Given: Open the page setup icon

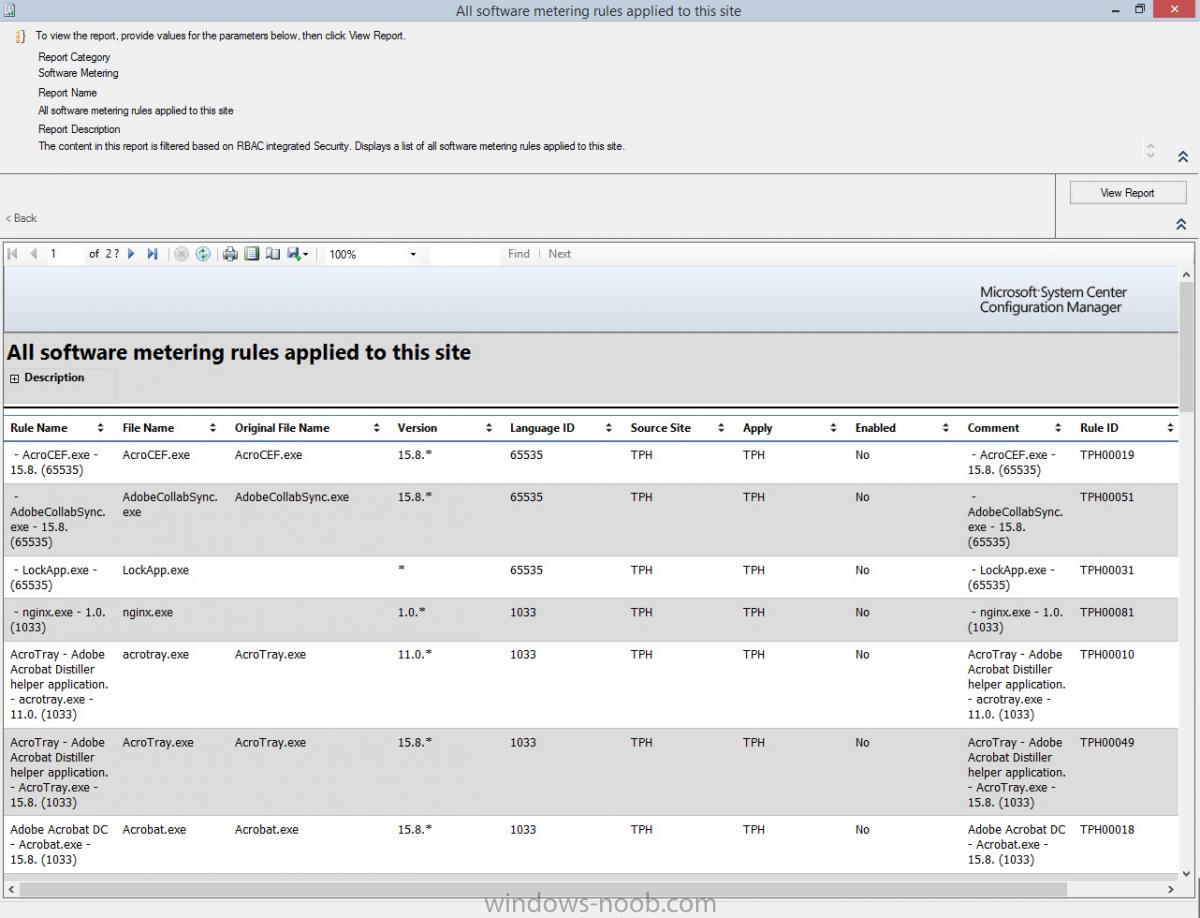Looking at the screenshot, I should [x=272, y=254].
